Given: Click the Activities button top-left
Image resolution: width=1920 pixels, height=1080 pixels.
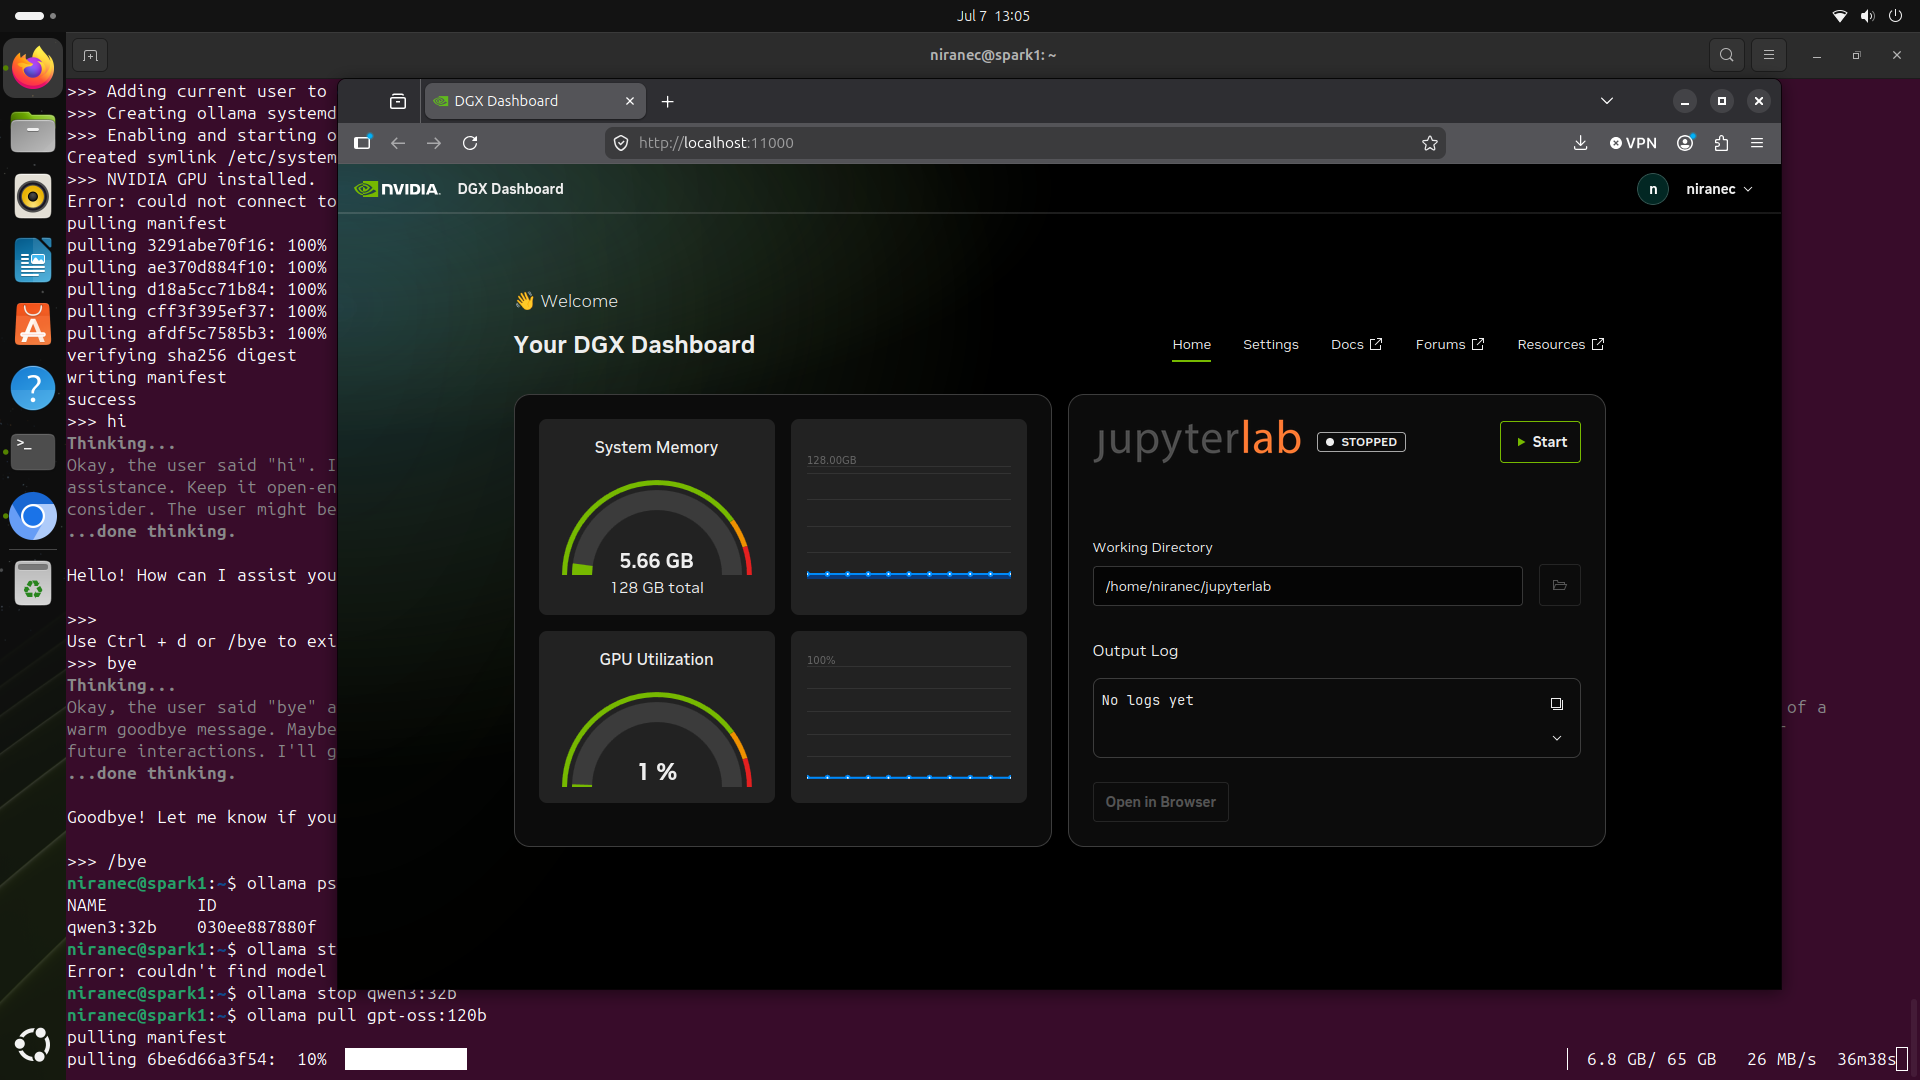Looking at the screenshot, I should [35, 16].
